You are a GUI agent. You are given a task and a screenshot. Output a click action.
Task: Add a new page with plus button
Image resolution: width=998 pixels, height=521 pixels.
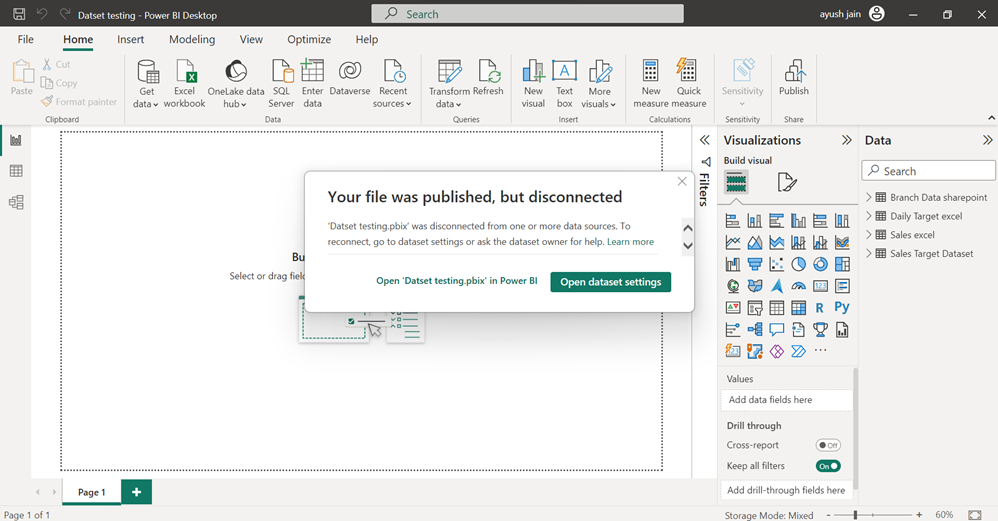(x=136, y=492)
